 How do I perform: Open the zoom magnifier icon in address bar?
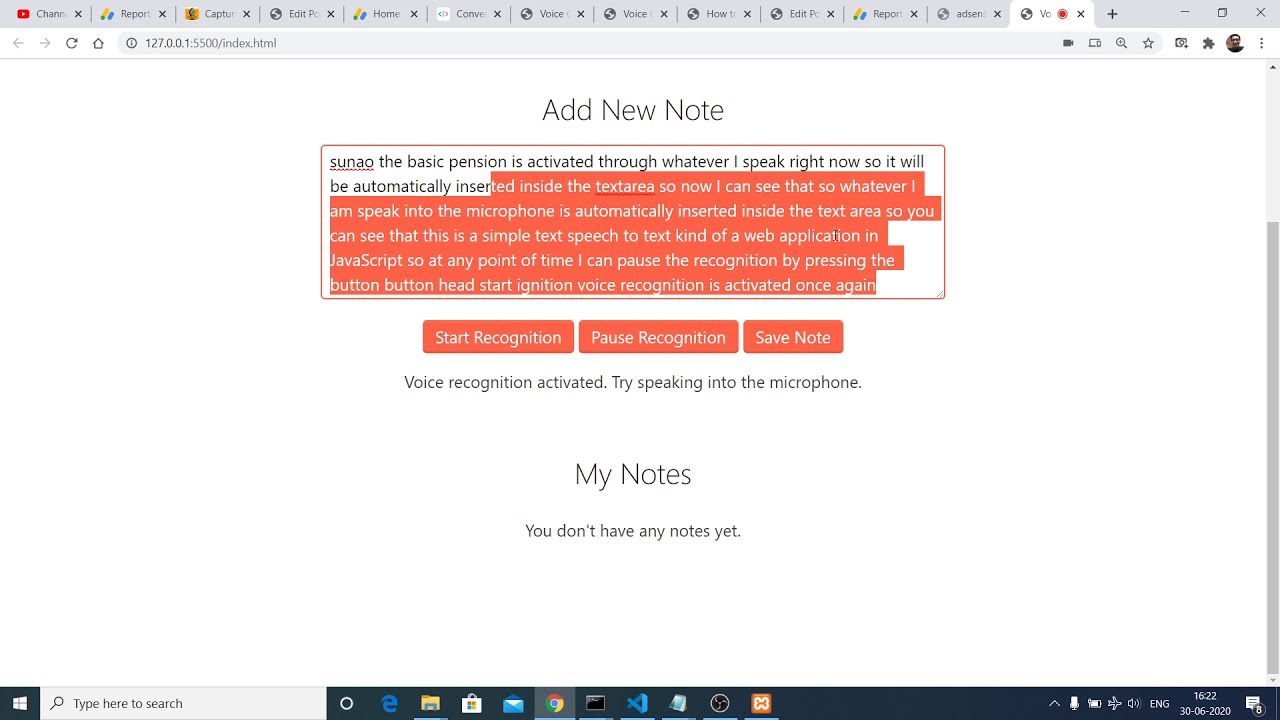click(1121, 43)
